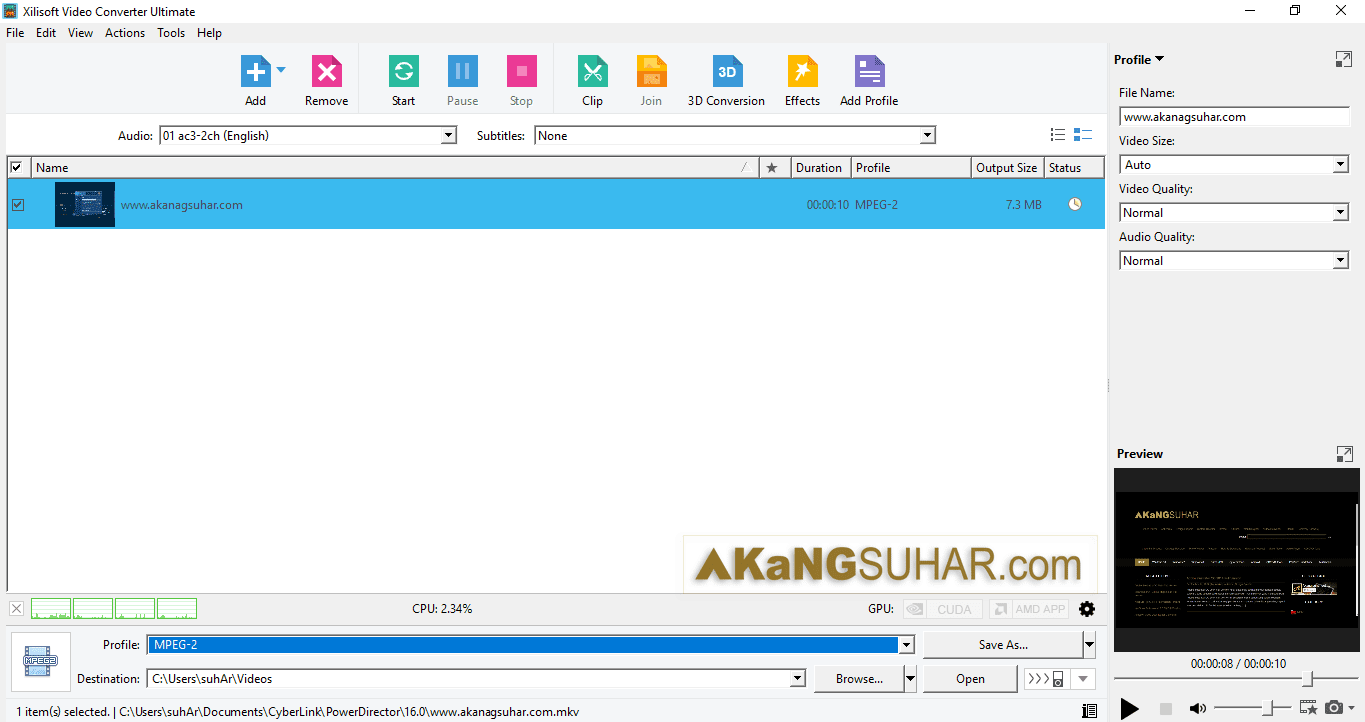Click the Preview video display

tap(1237, 560)
